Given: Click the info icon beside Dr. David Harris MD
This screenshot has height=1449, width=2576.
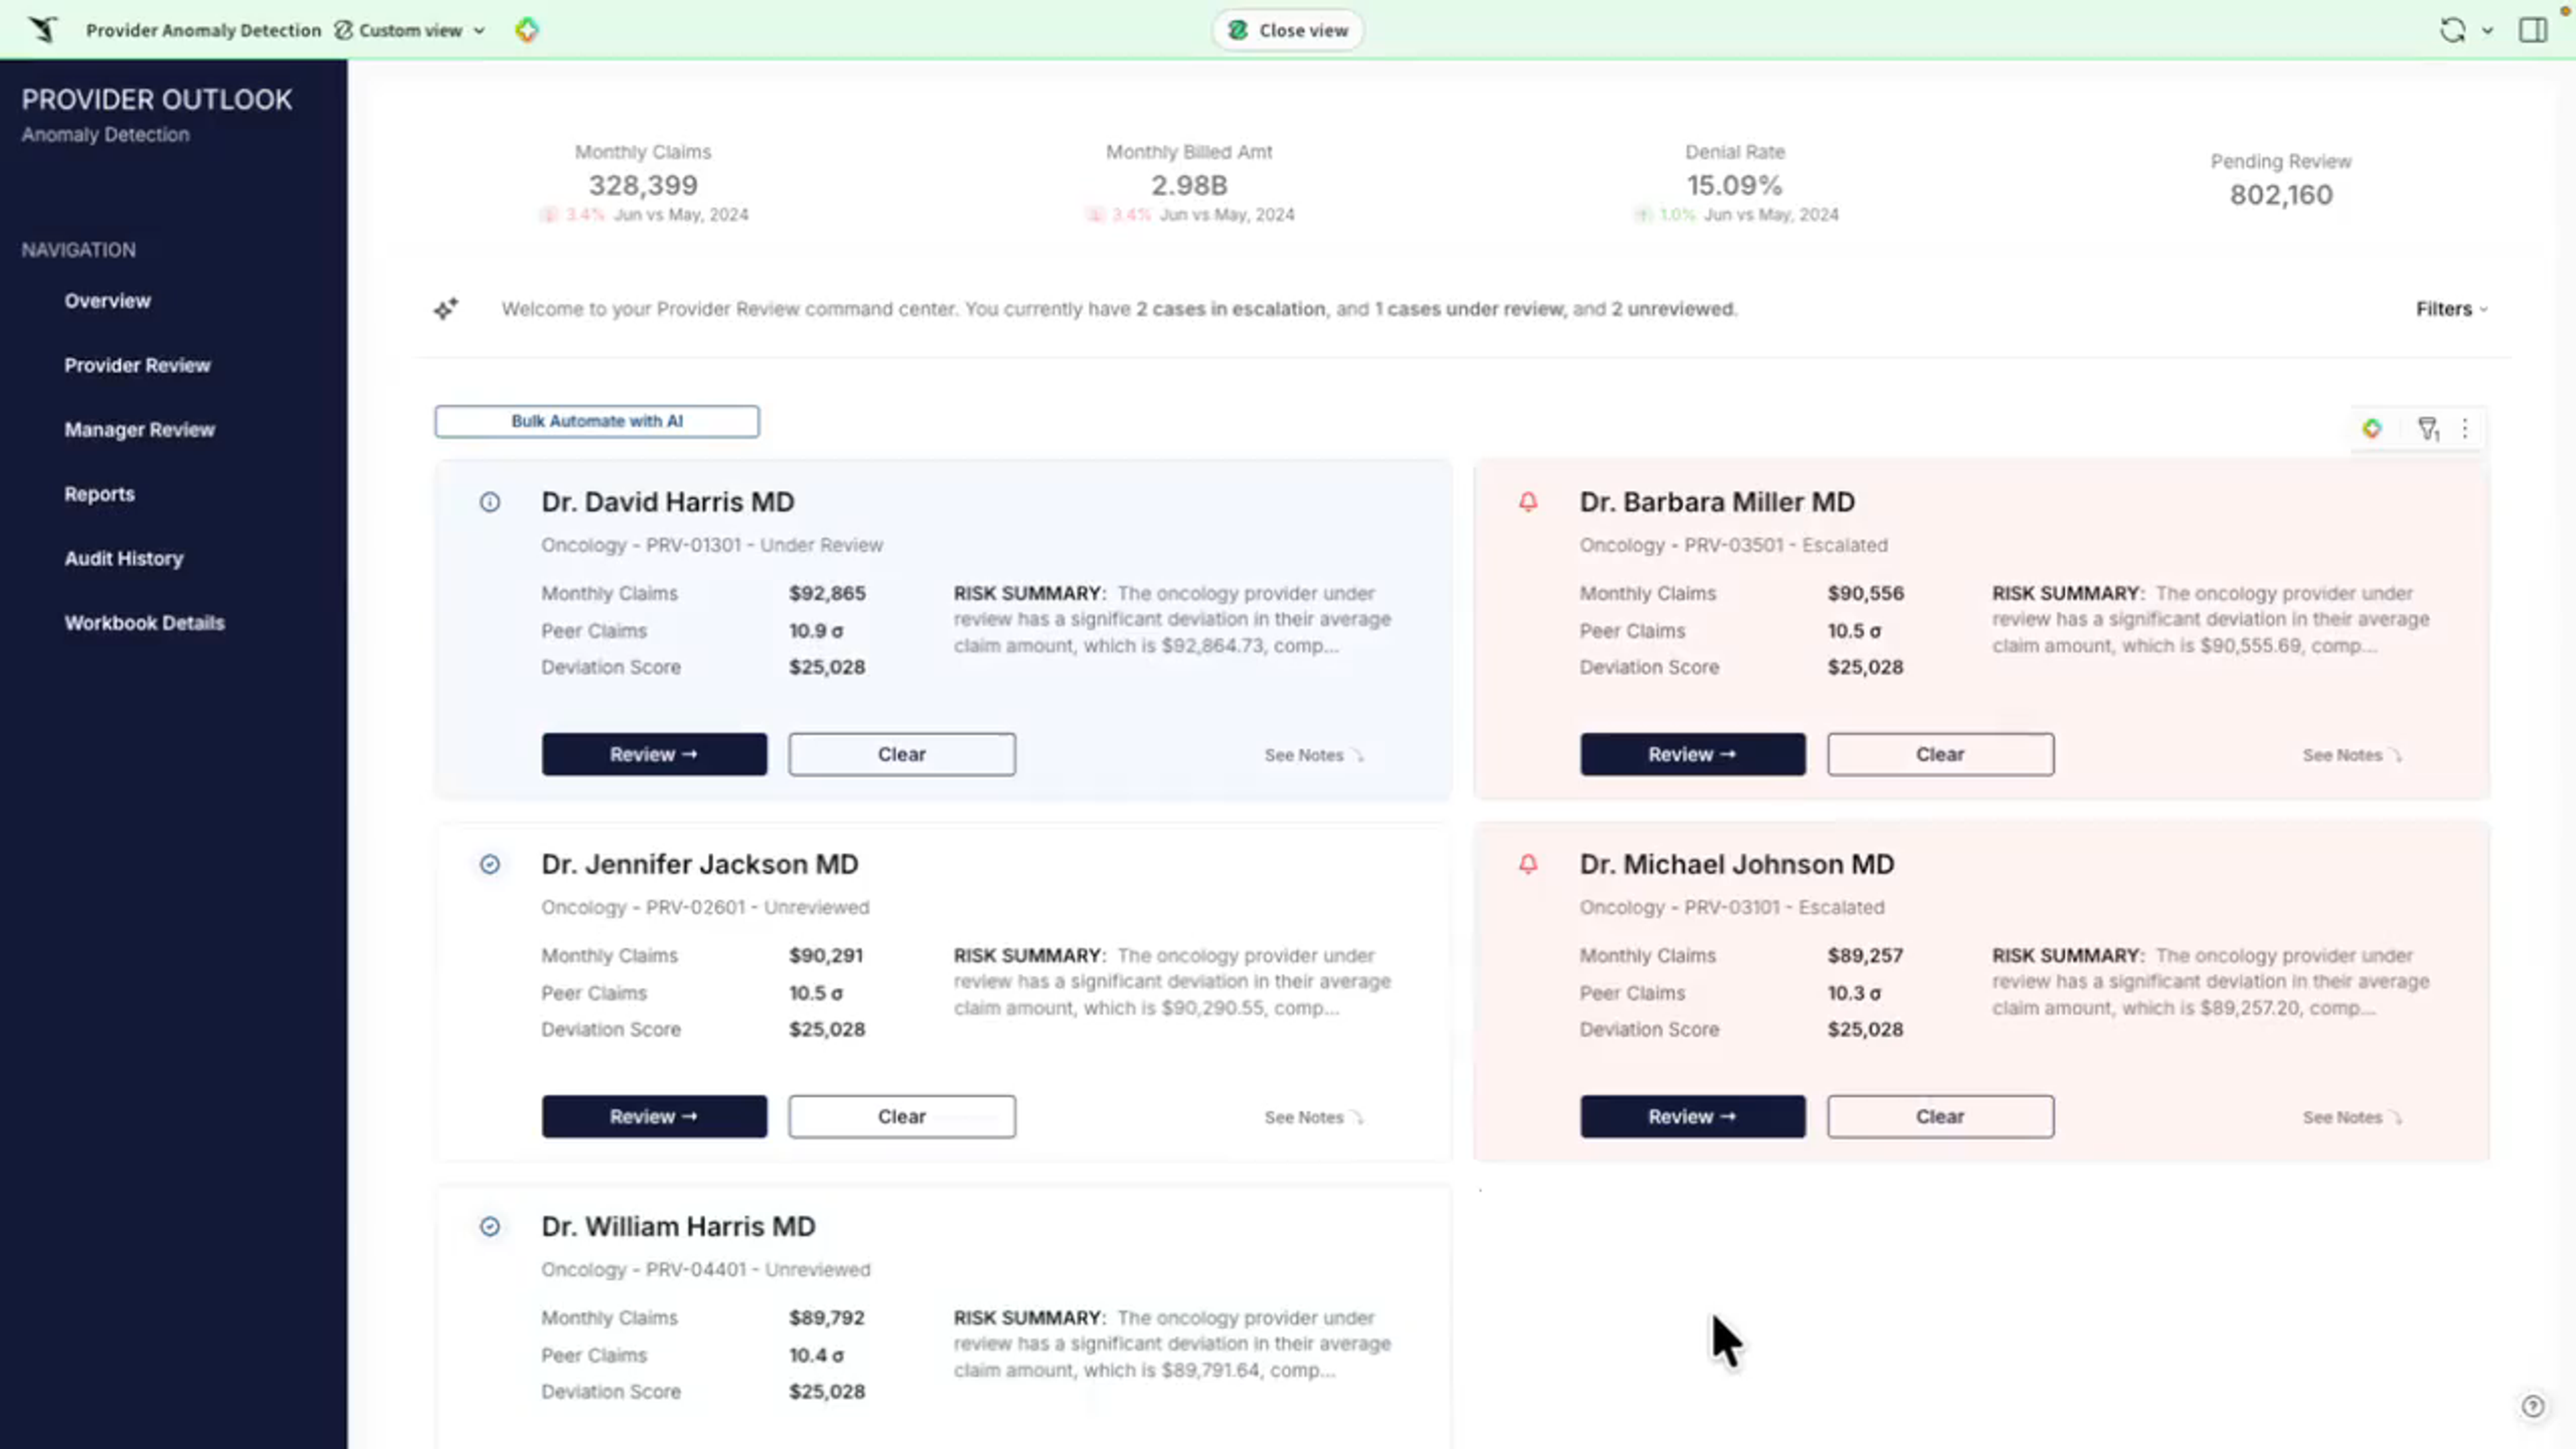Looking at the screenshot, I should (x=490, y=502).
